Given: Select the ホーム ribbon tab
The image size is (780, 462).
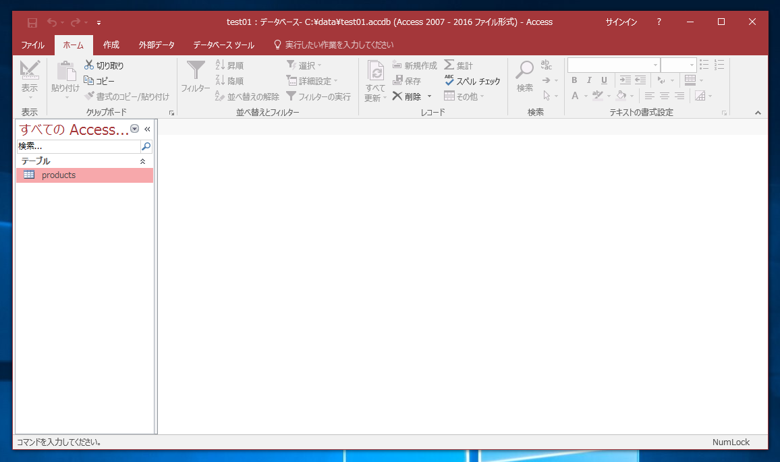Looking at the screenshot, I should pyautogui.click(x=73, y=45).
